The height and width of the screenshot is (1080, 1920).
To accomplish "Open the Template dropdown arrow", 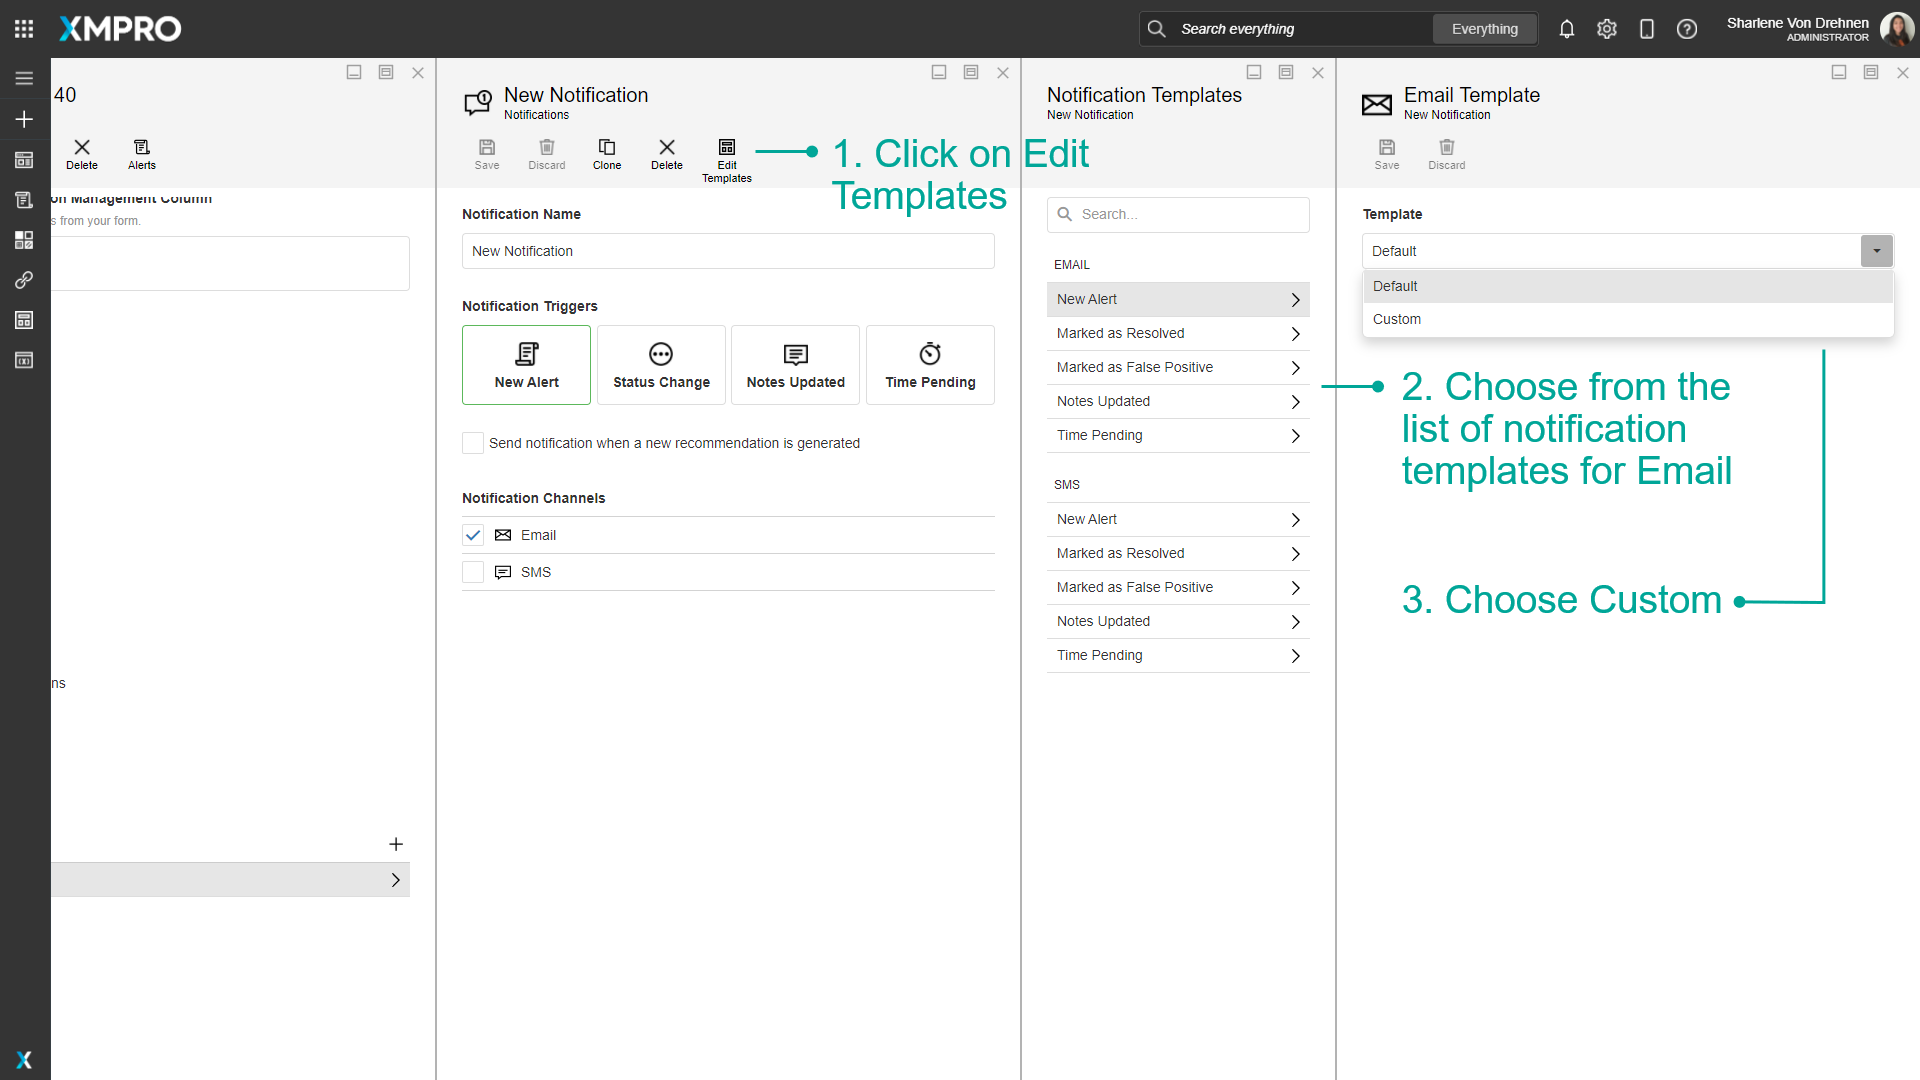I will click(1876, 251).
